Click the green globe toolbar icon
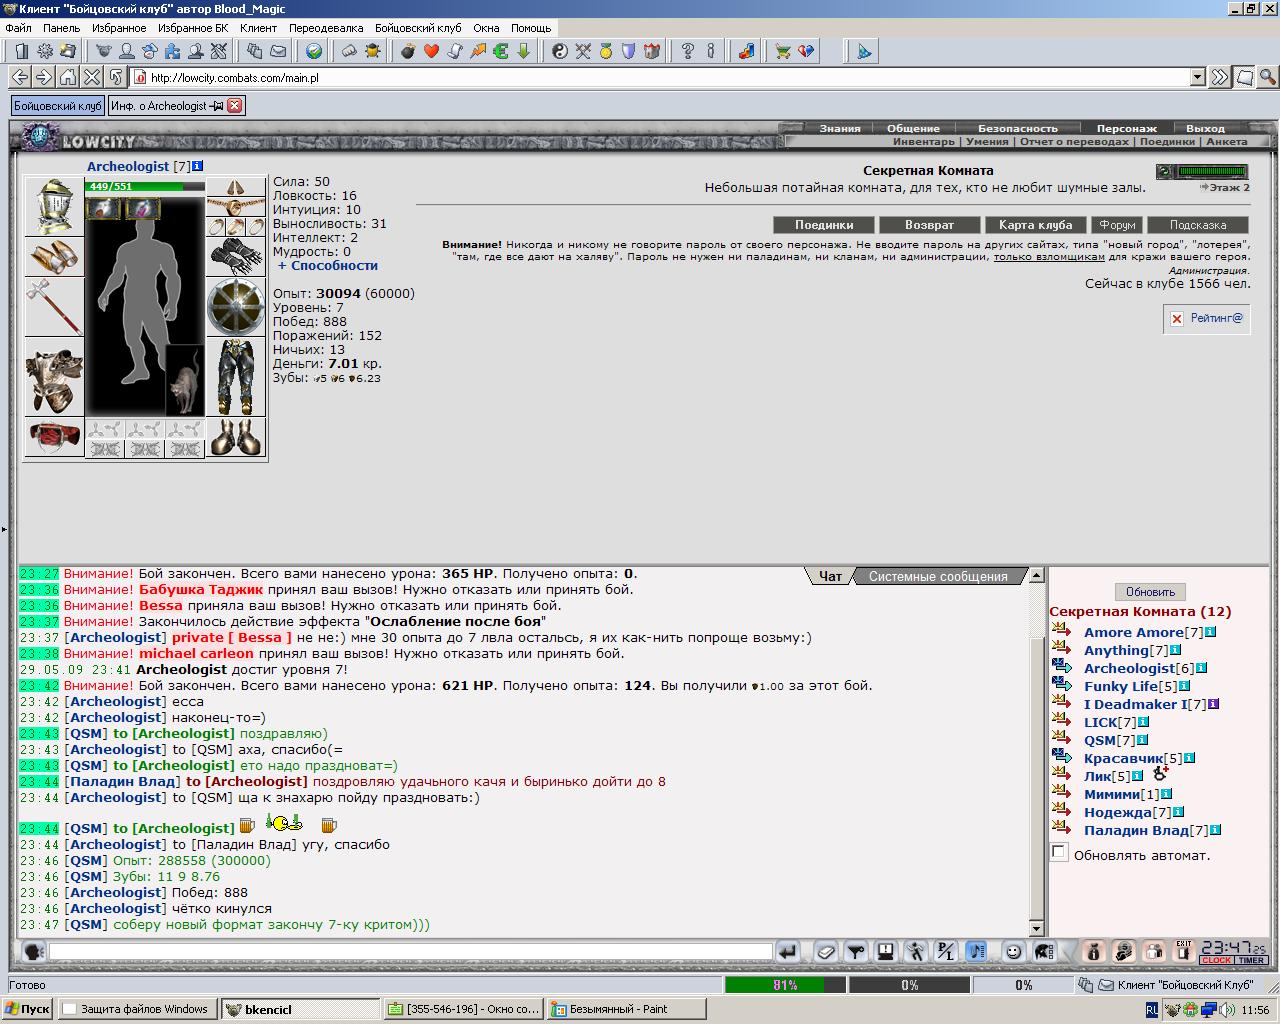The height and width of the screenshot is (1024, 1280). [314, 51]
